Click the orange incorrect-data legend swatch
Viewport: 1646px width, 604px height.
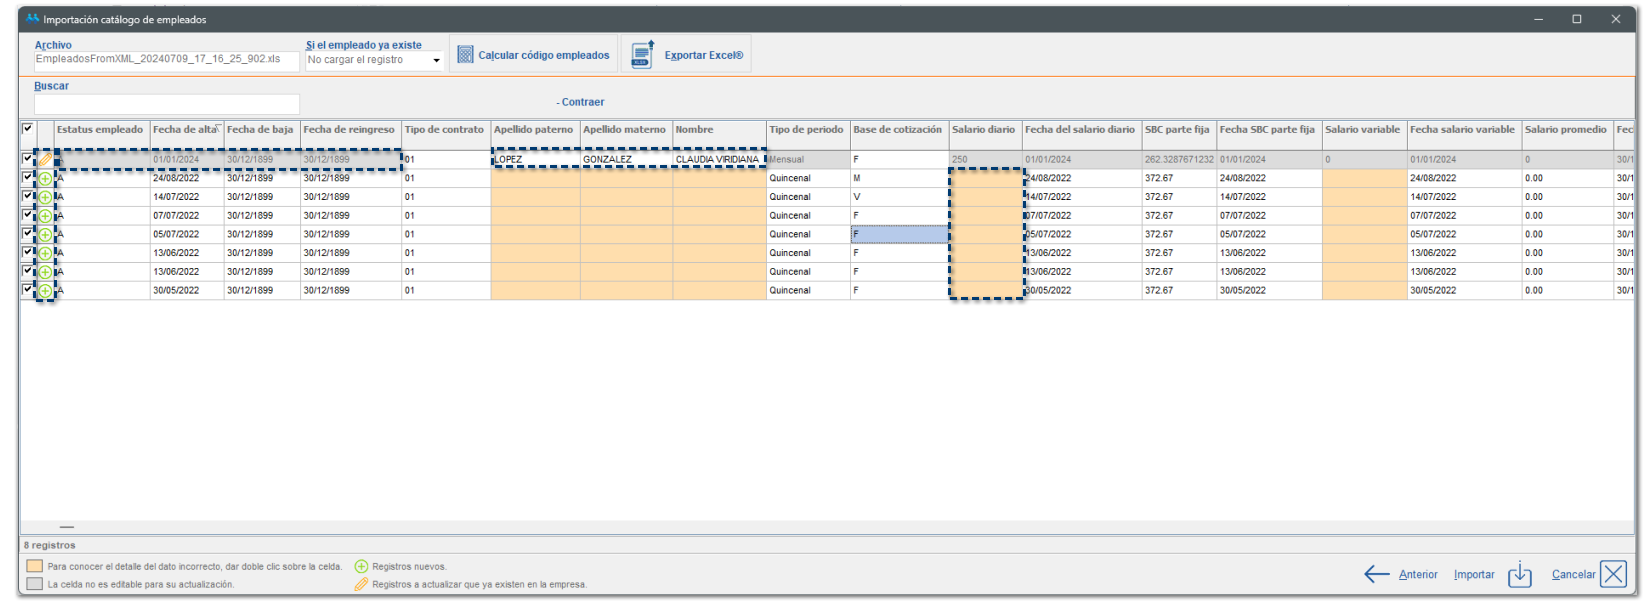point(35,566)
